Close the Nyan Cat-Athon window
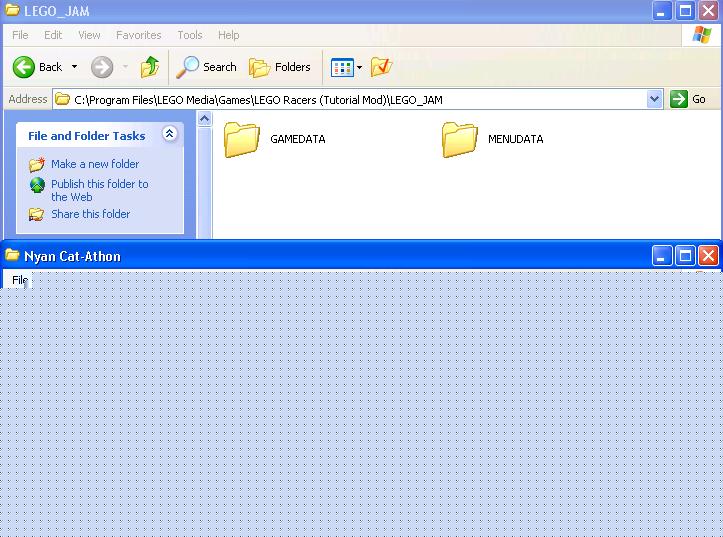The image size is (723, 537). pos(709,255)
